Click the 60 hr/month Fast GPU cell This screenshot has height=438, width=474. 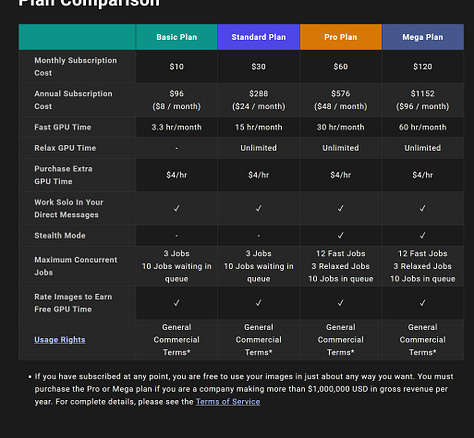423,127
